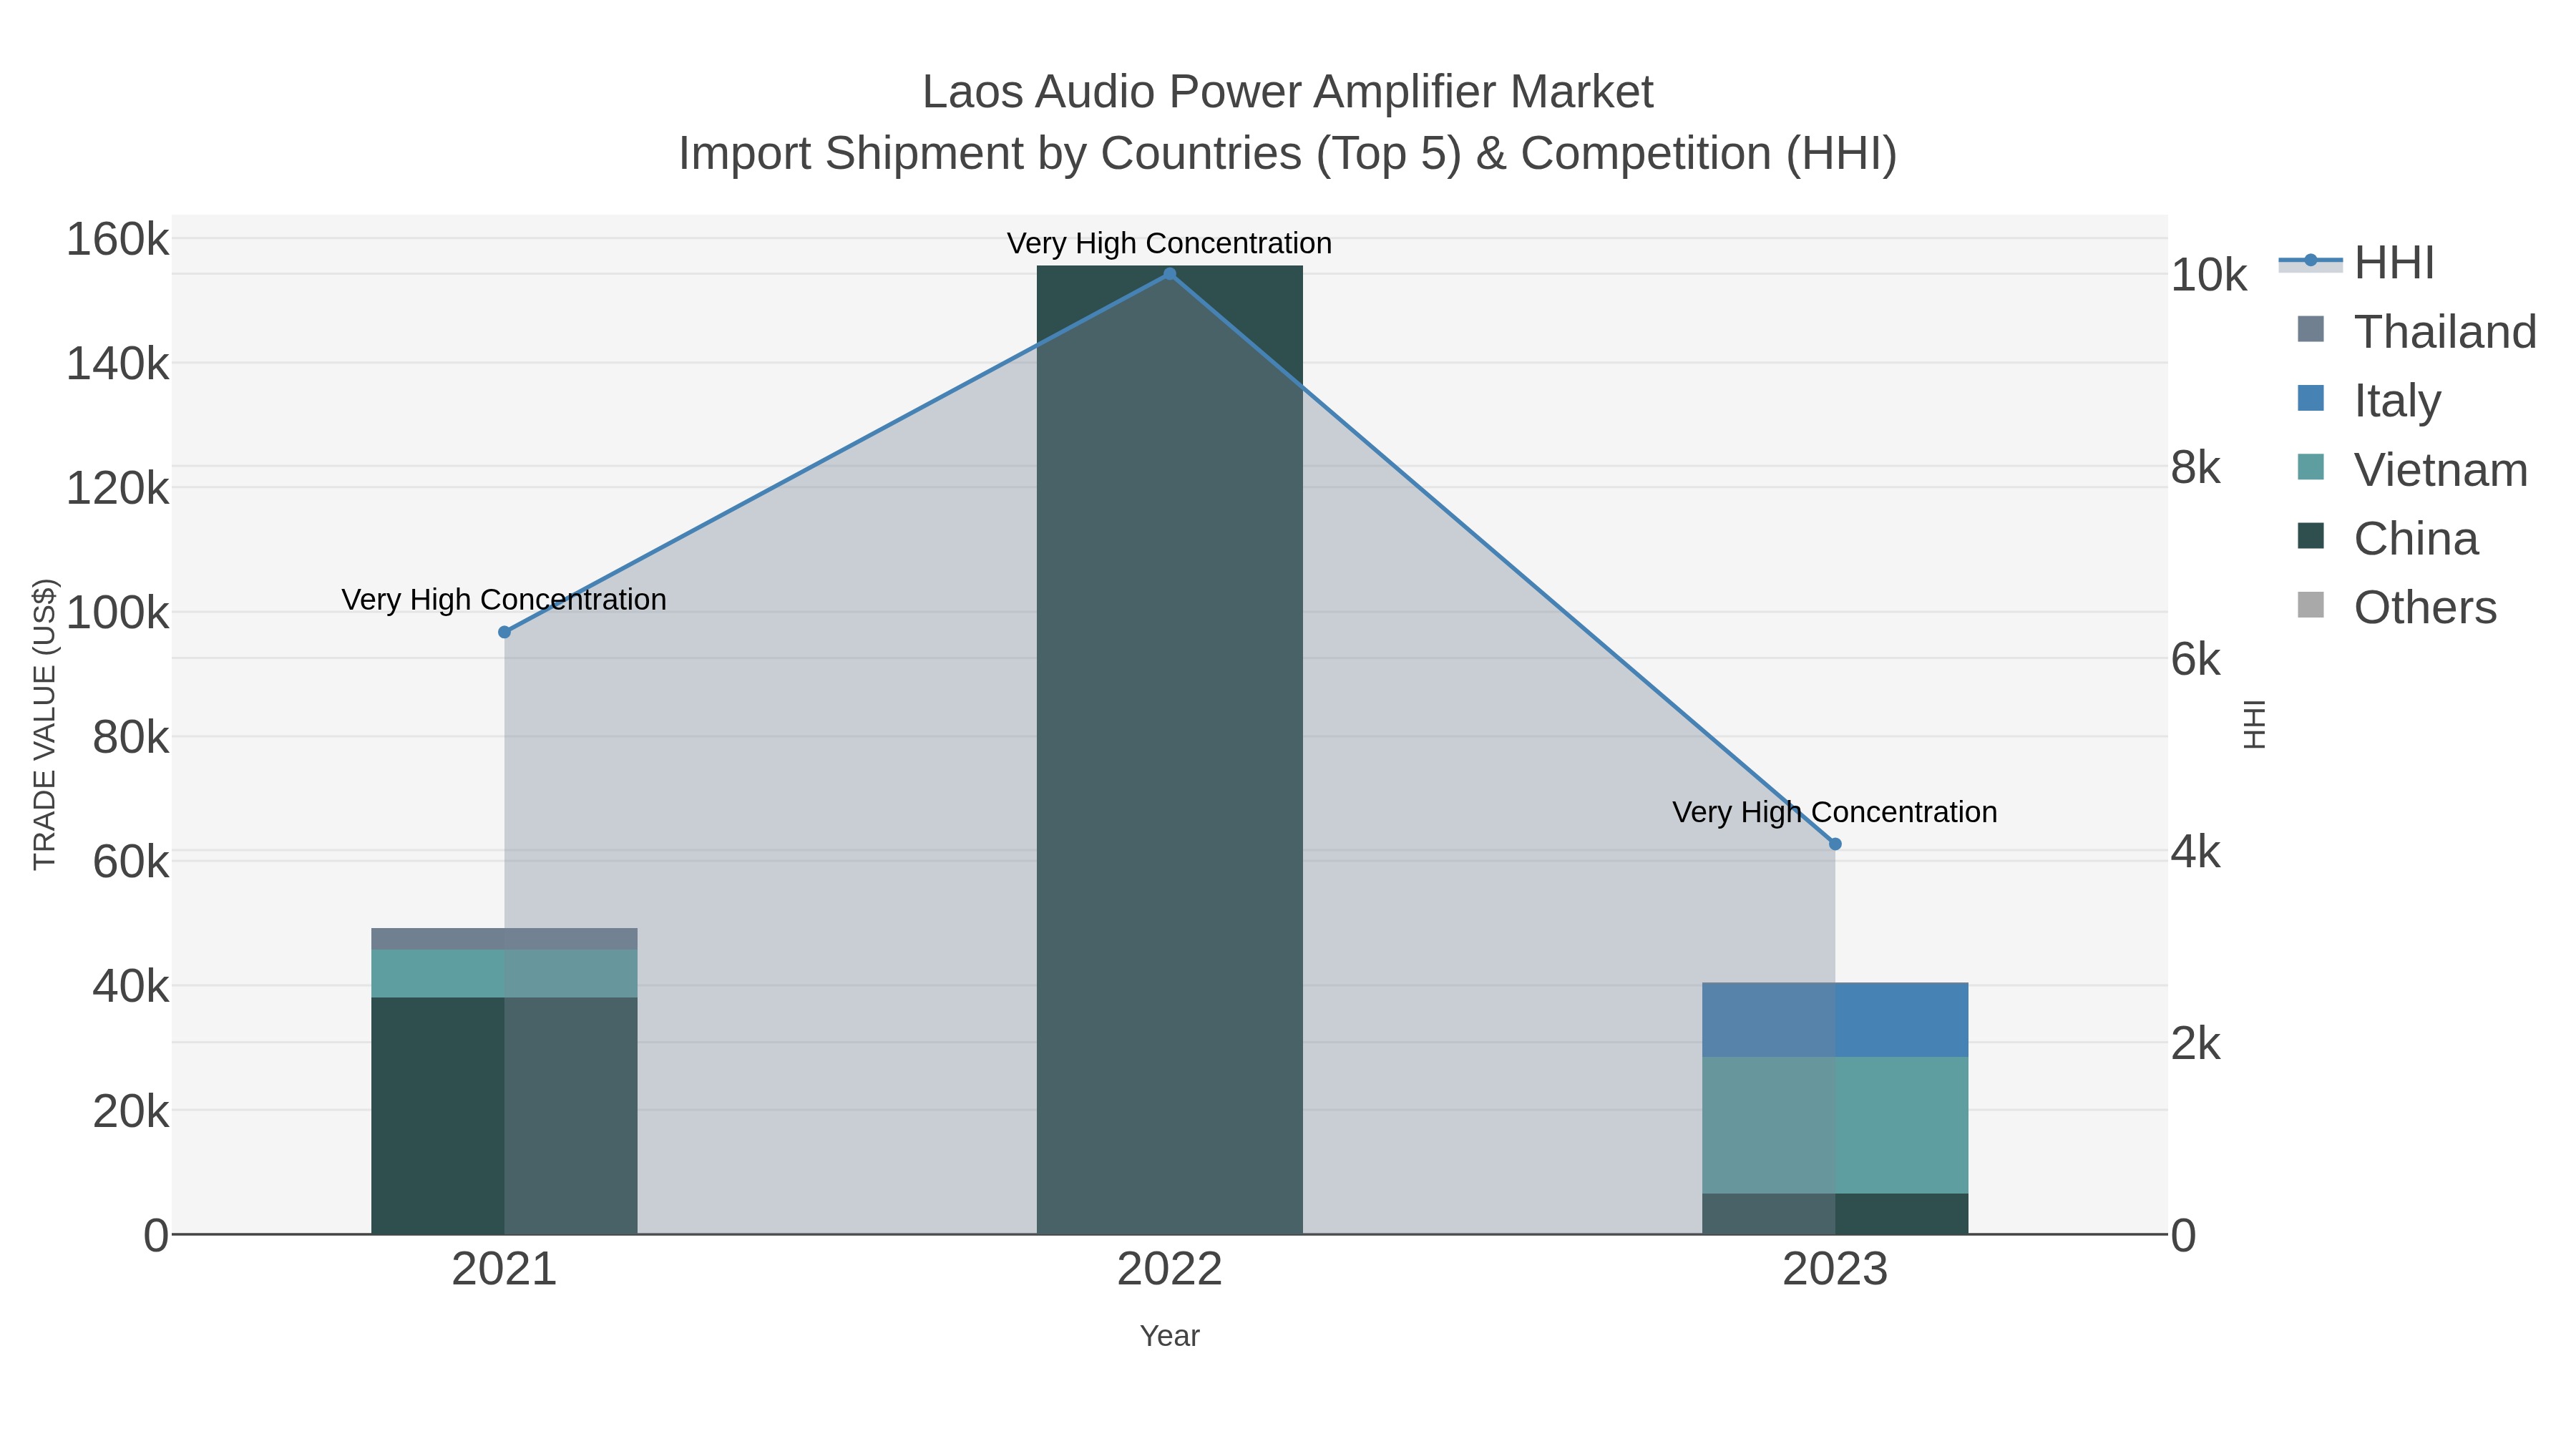Toggle the China legend entry
Viewport: 2576px width, 1449px height.
coord(2388,538)
